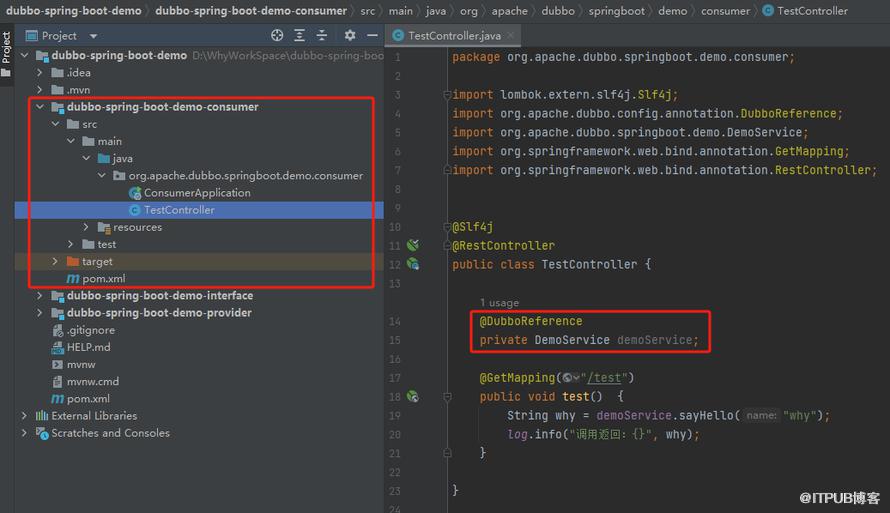This screenshot has height=513, width=890.
Task: Expand External Libraries node
Action: click(24, 415)
